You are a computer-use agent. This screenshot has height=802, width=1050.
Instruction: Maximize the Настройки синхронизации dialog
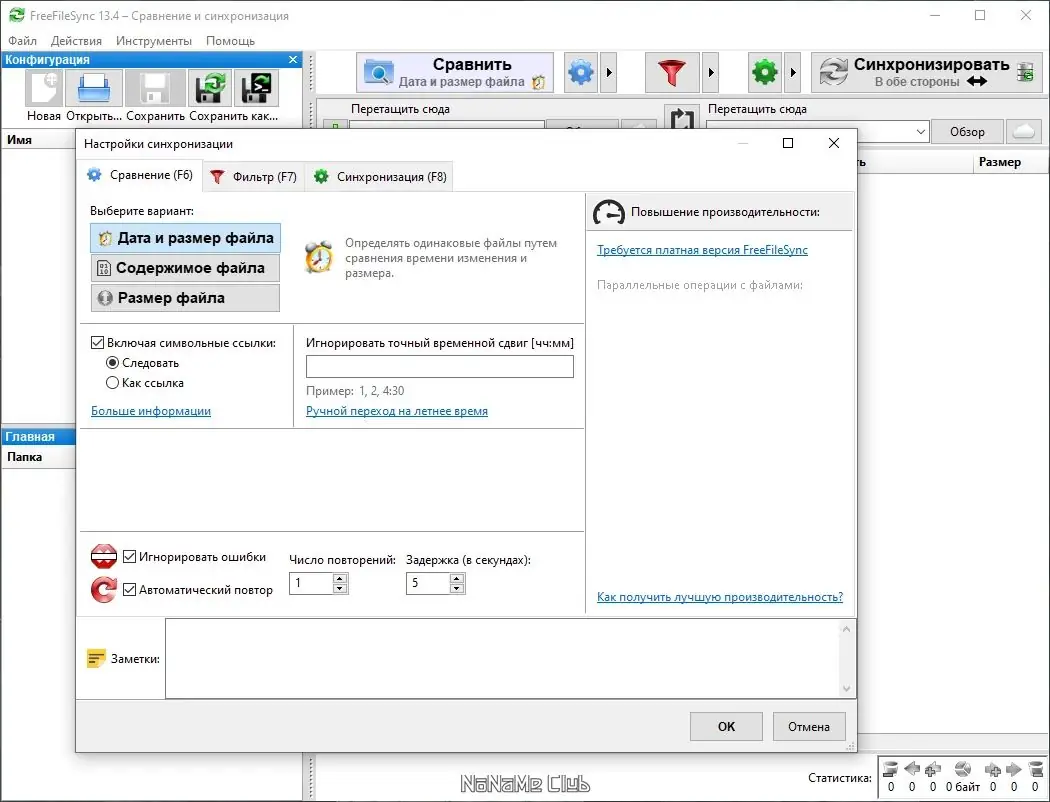788,143
